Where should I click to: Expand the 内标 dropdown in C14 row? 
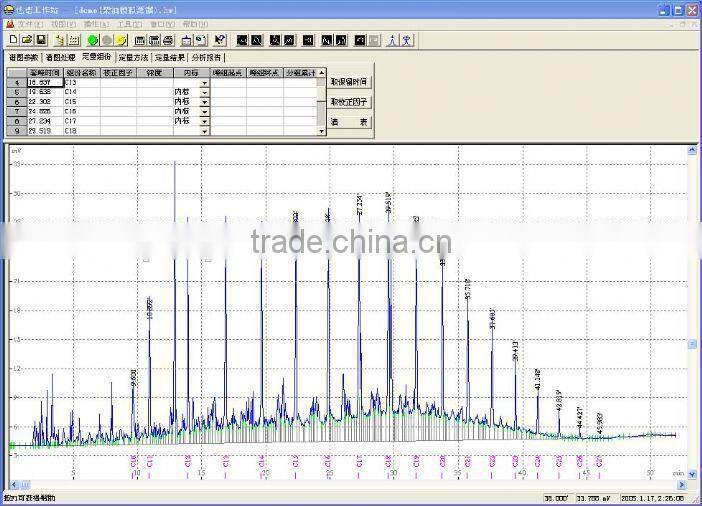pyautogui.click(x=204, y=92)
